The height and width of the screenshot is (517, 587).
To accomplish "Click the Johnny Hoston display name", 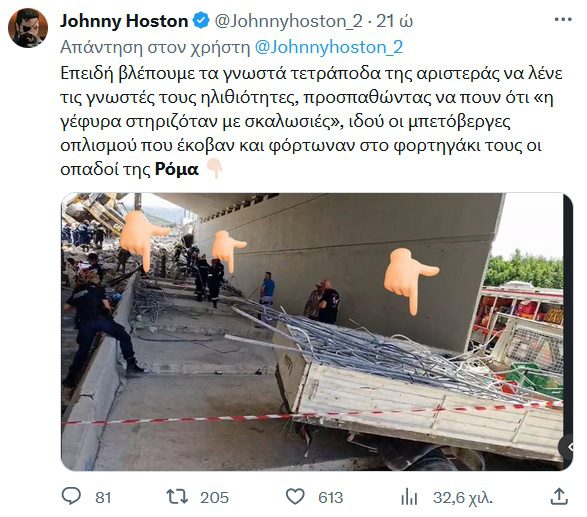I will point(124,21).
